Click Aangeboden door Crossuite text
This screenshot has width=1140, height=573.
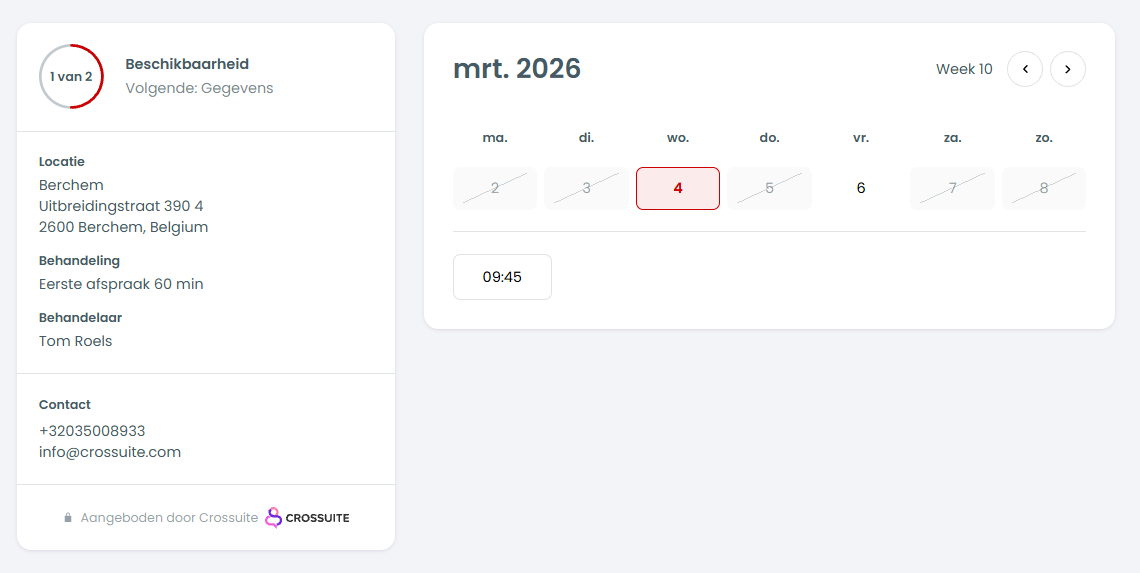click(x=169, y=518)
